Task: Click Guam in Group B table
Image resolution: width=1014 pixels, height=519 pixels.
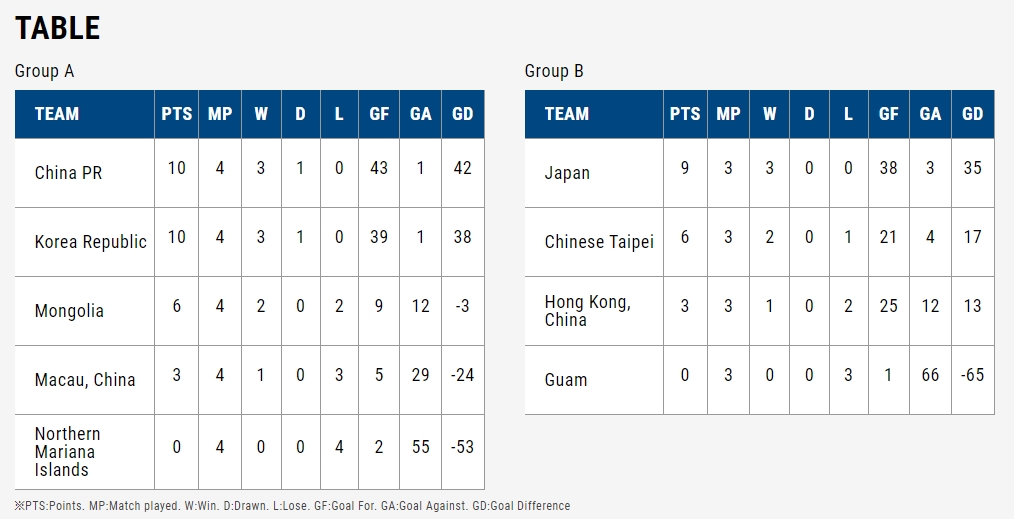Action: click(x=566, y=379)
